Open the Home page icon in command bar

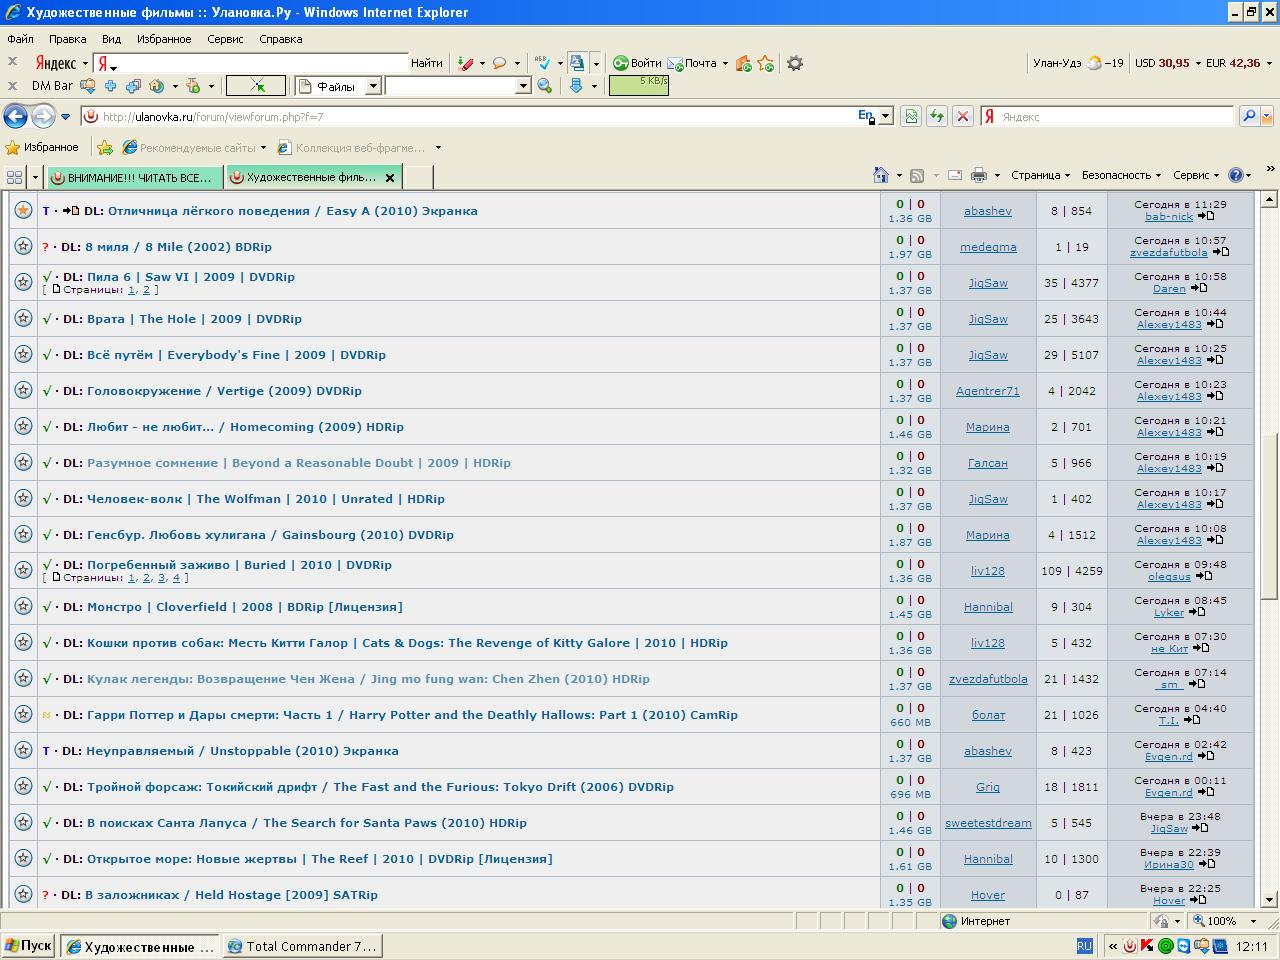click(880, 175)
